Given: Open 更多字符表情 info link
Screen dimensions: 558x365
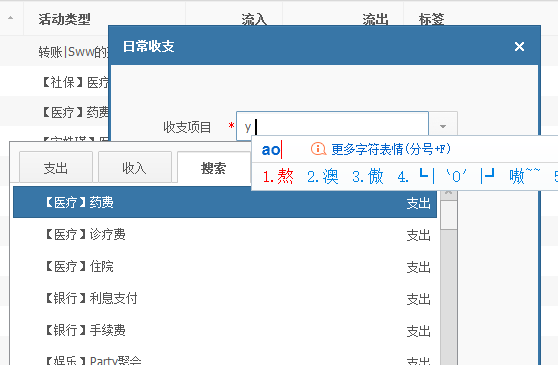Looking at the screenshot, I should pyautogui.click(x=391, y=149).
